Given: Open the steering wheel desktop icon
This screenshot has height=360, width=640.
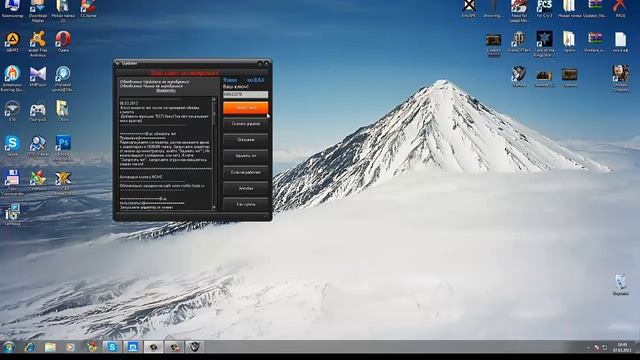Looking at the screenshot, I should [x=12, y=111].
